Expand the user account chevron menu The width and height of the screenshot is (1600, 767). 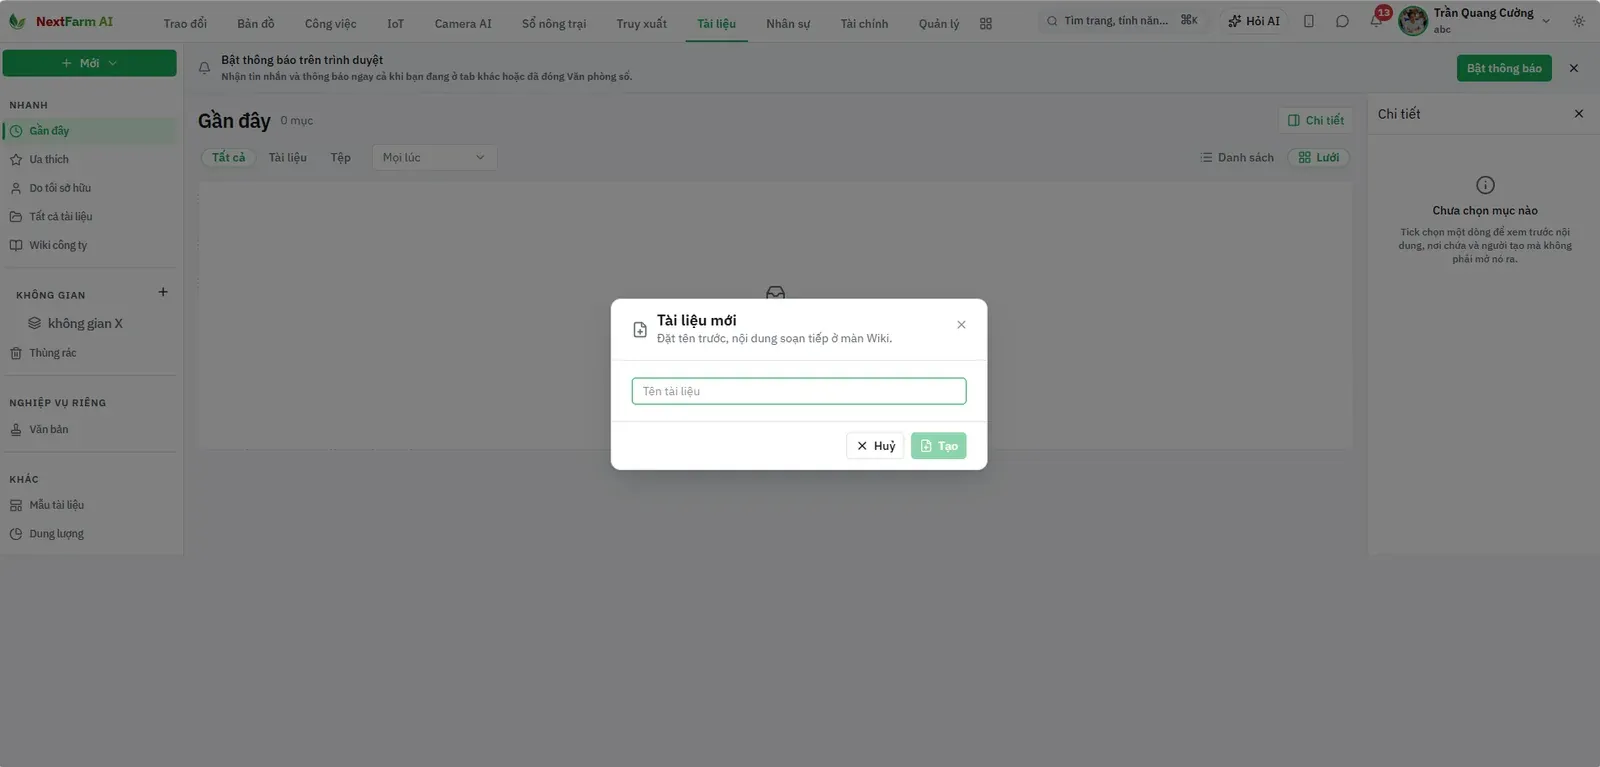pos(1546,21)
